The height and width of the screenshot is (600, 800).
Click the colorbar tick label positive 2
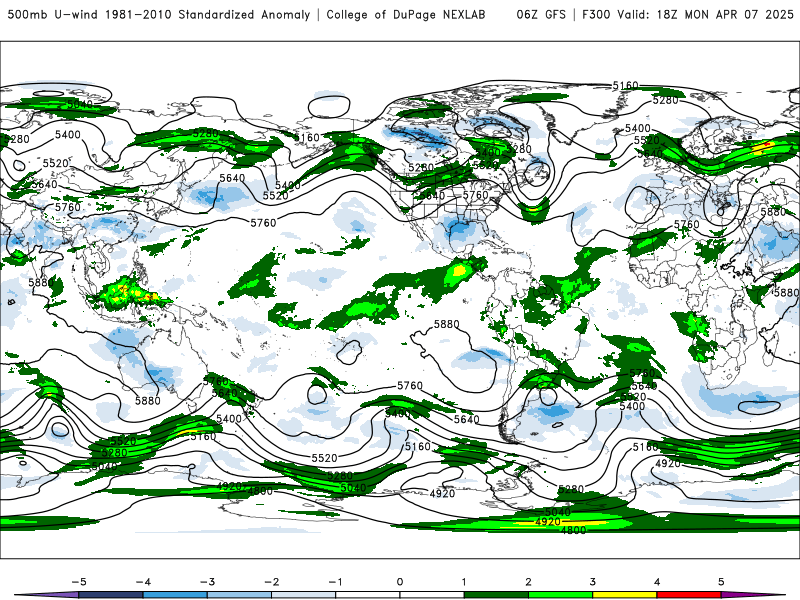(x=528, y=582)
